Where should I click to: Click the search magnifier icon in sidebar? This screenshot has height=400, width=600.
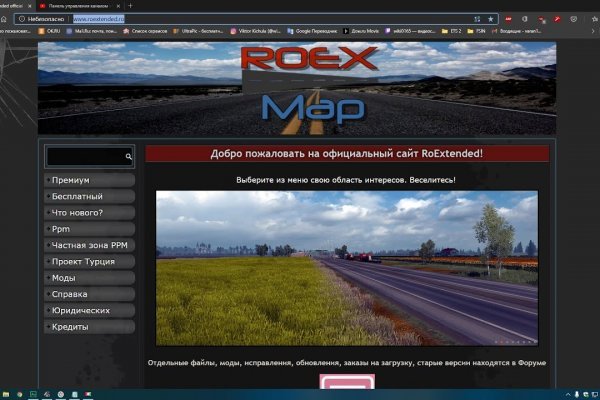point(128,157)
